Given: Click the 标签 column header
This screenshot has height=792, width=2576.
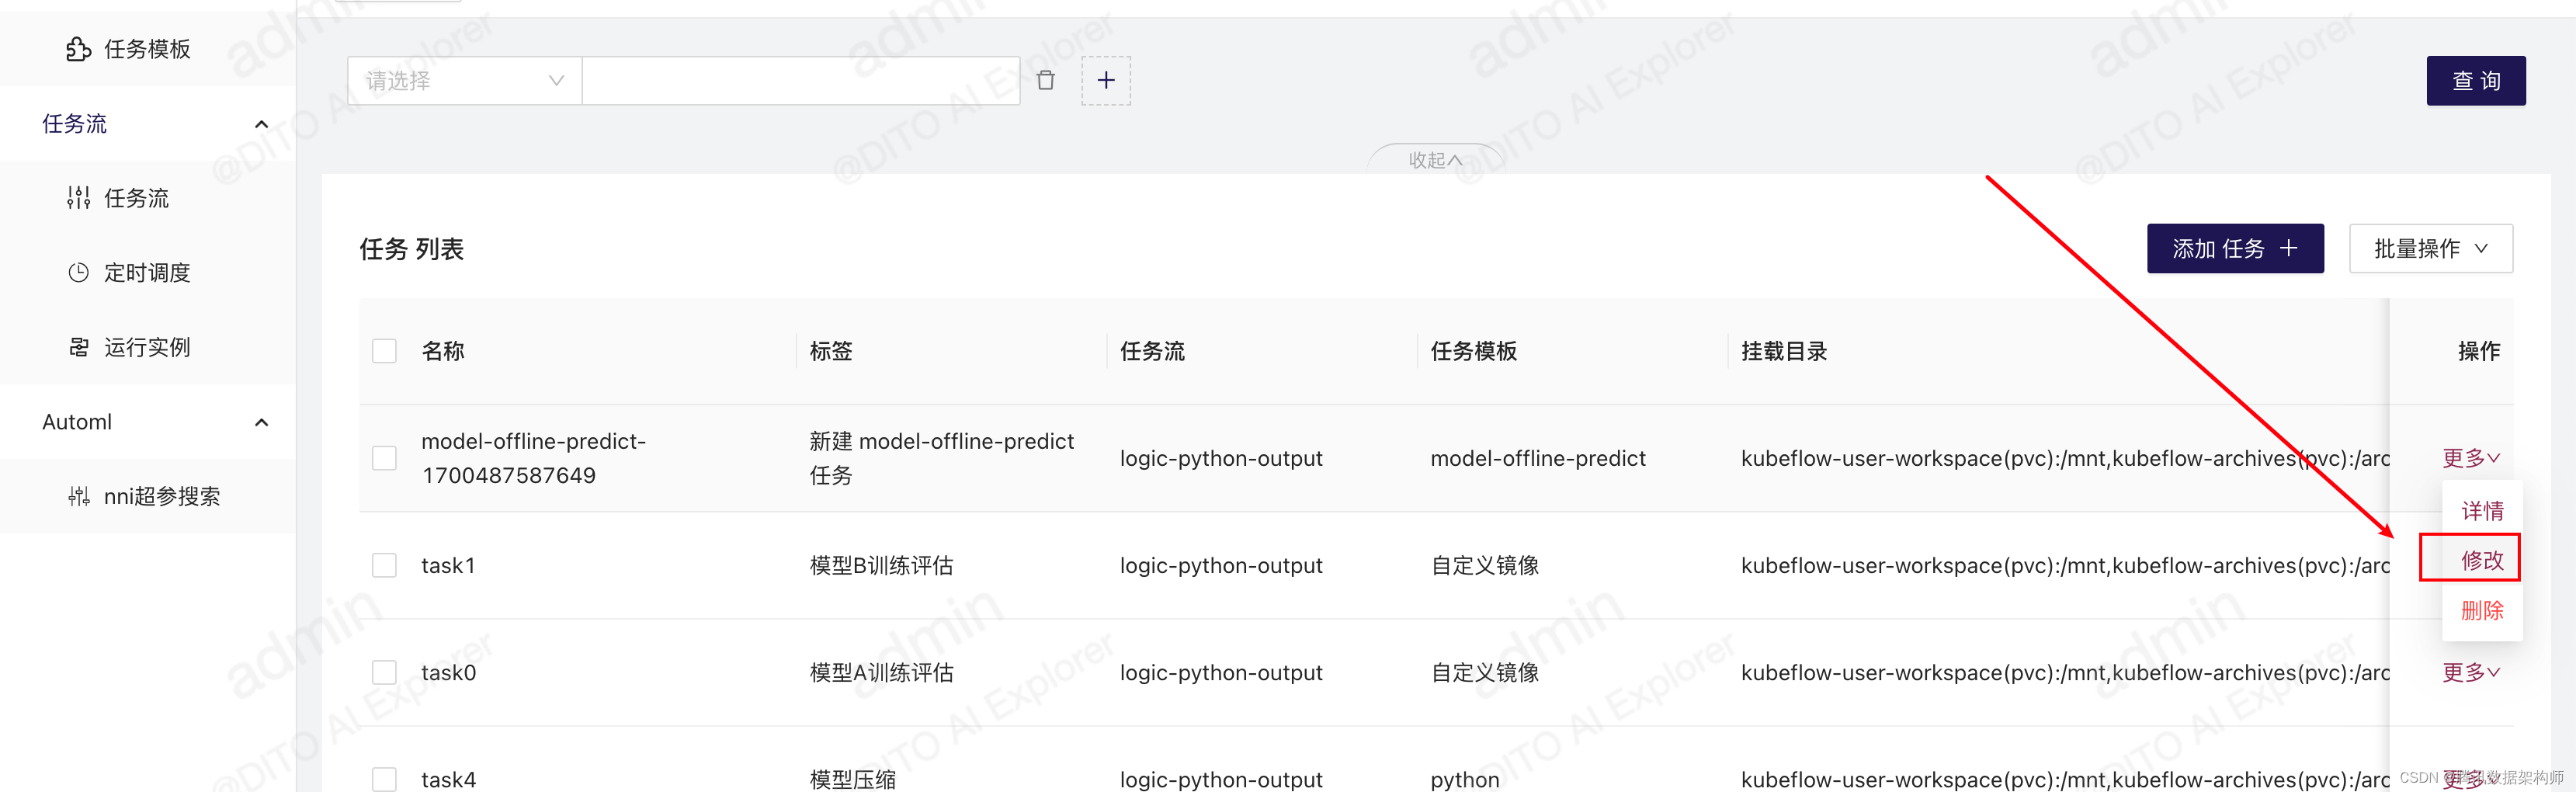Looking at the screenshot, I should pyautogui.click(x=831, y=351).
